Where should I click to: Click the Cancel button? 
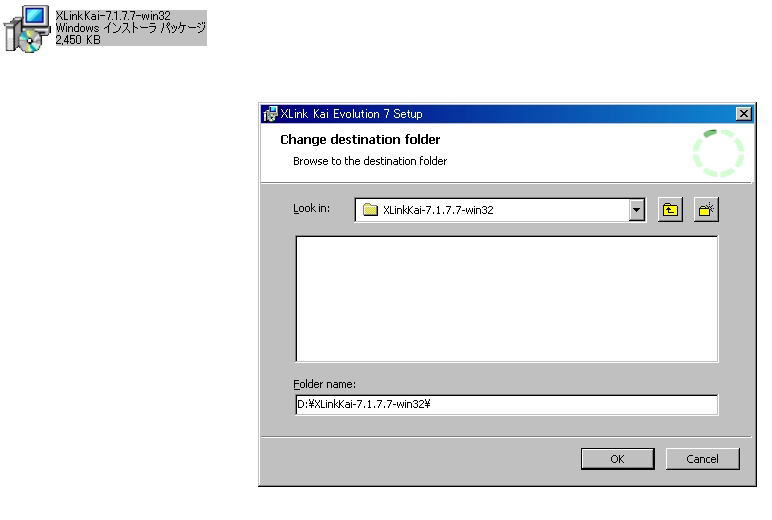click(702, 459)
